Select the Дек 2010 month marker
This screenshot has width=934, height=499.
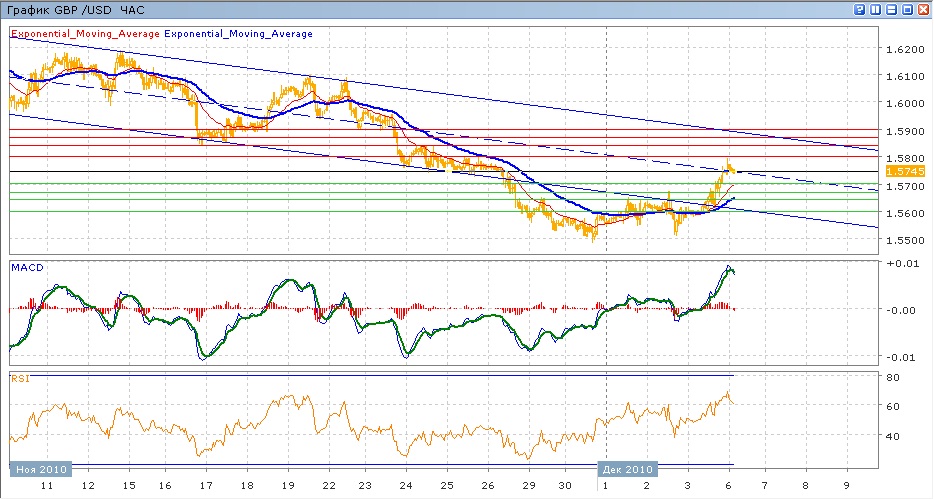click(627, 468)
